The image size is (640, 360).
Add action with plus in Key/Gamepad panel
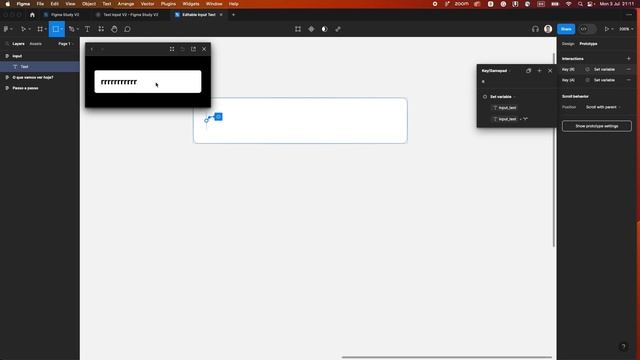539,71
